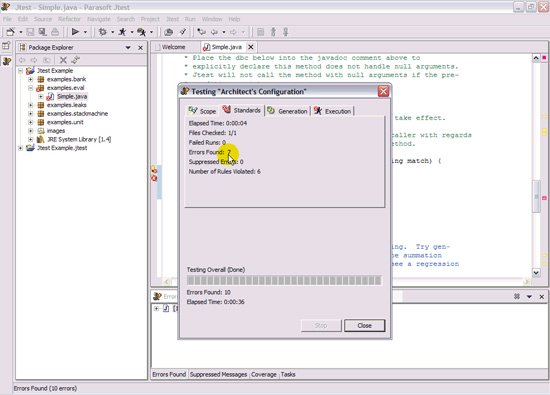Click the bottom view layout toolbar icon
This screenshot has width=550, height=395.
point(517,296)
